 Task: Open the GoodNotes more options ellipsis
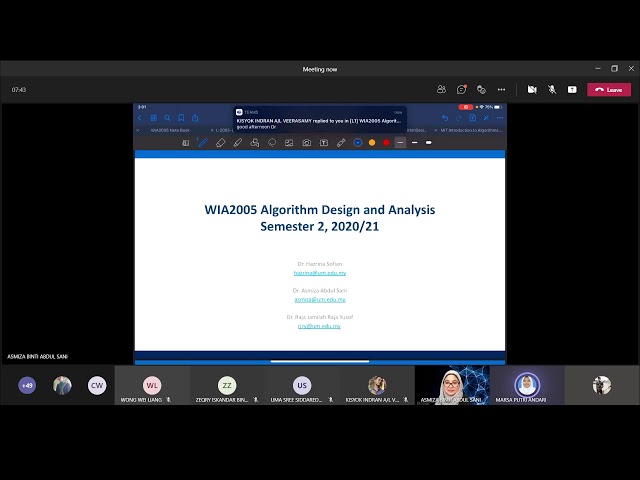500,118
